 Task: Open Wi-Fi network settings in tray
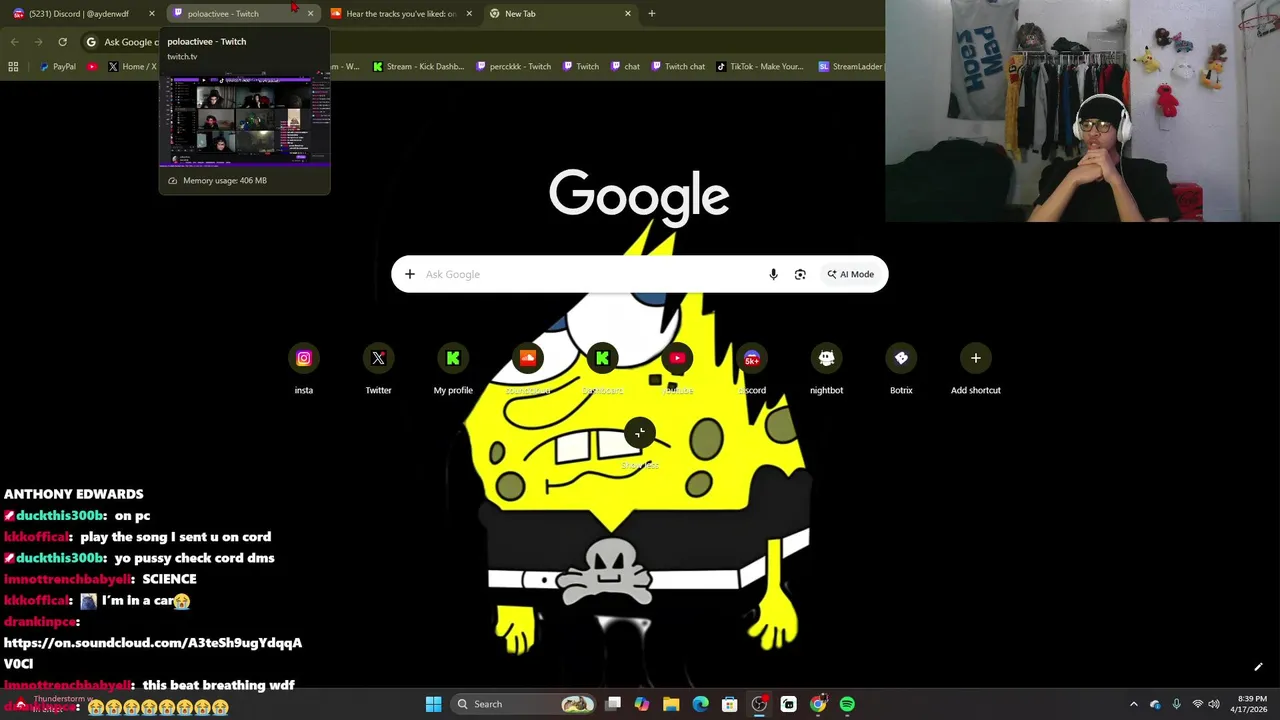(x=1197, y=704)
